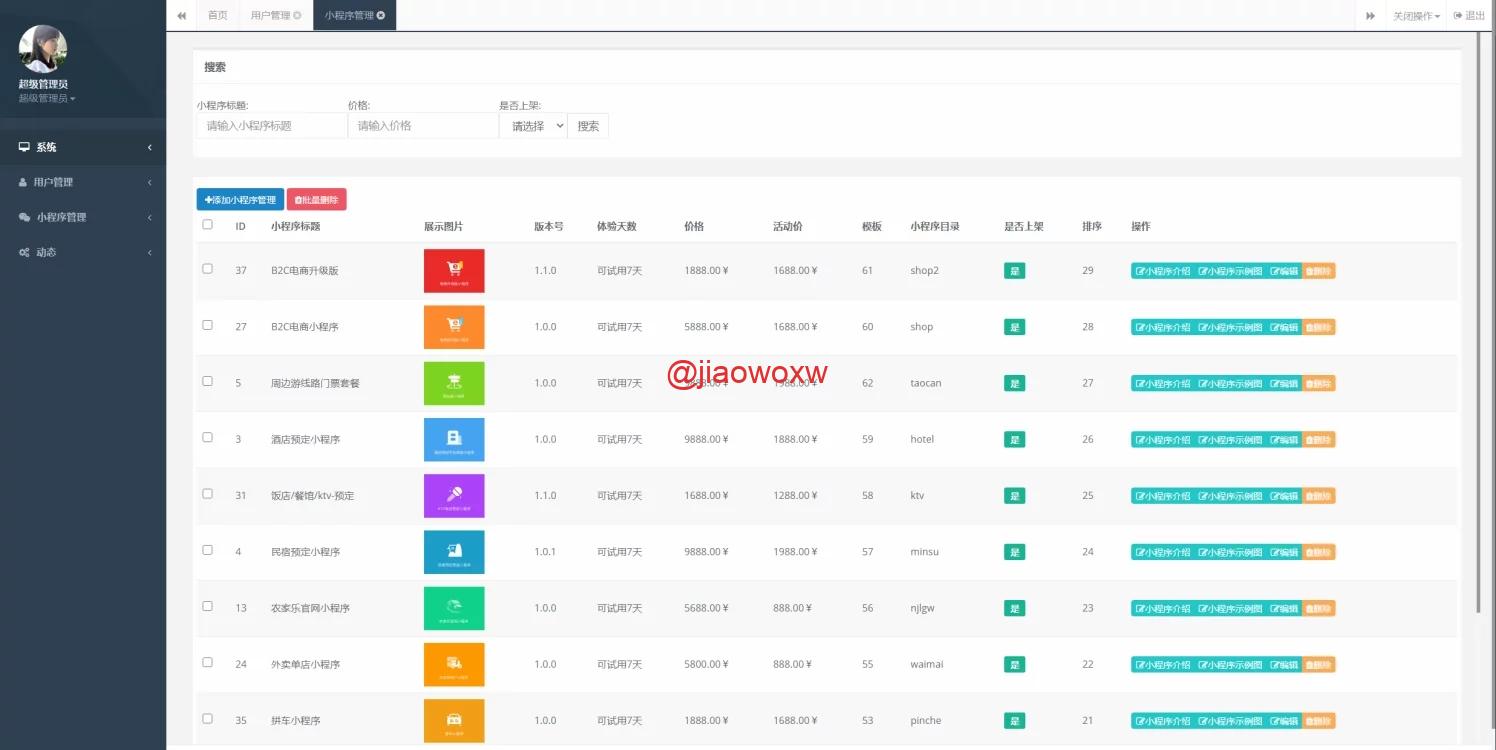Viewport: 1496px width, 750px height.
Task: Check the box for ID 37 row
Action: tap(208, 269)
